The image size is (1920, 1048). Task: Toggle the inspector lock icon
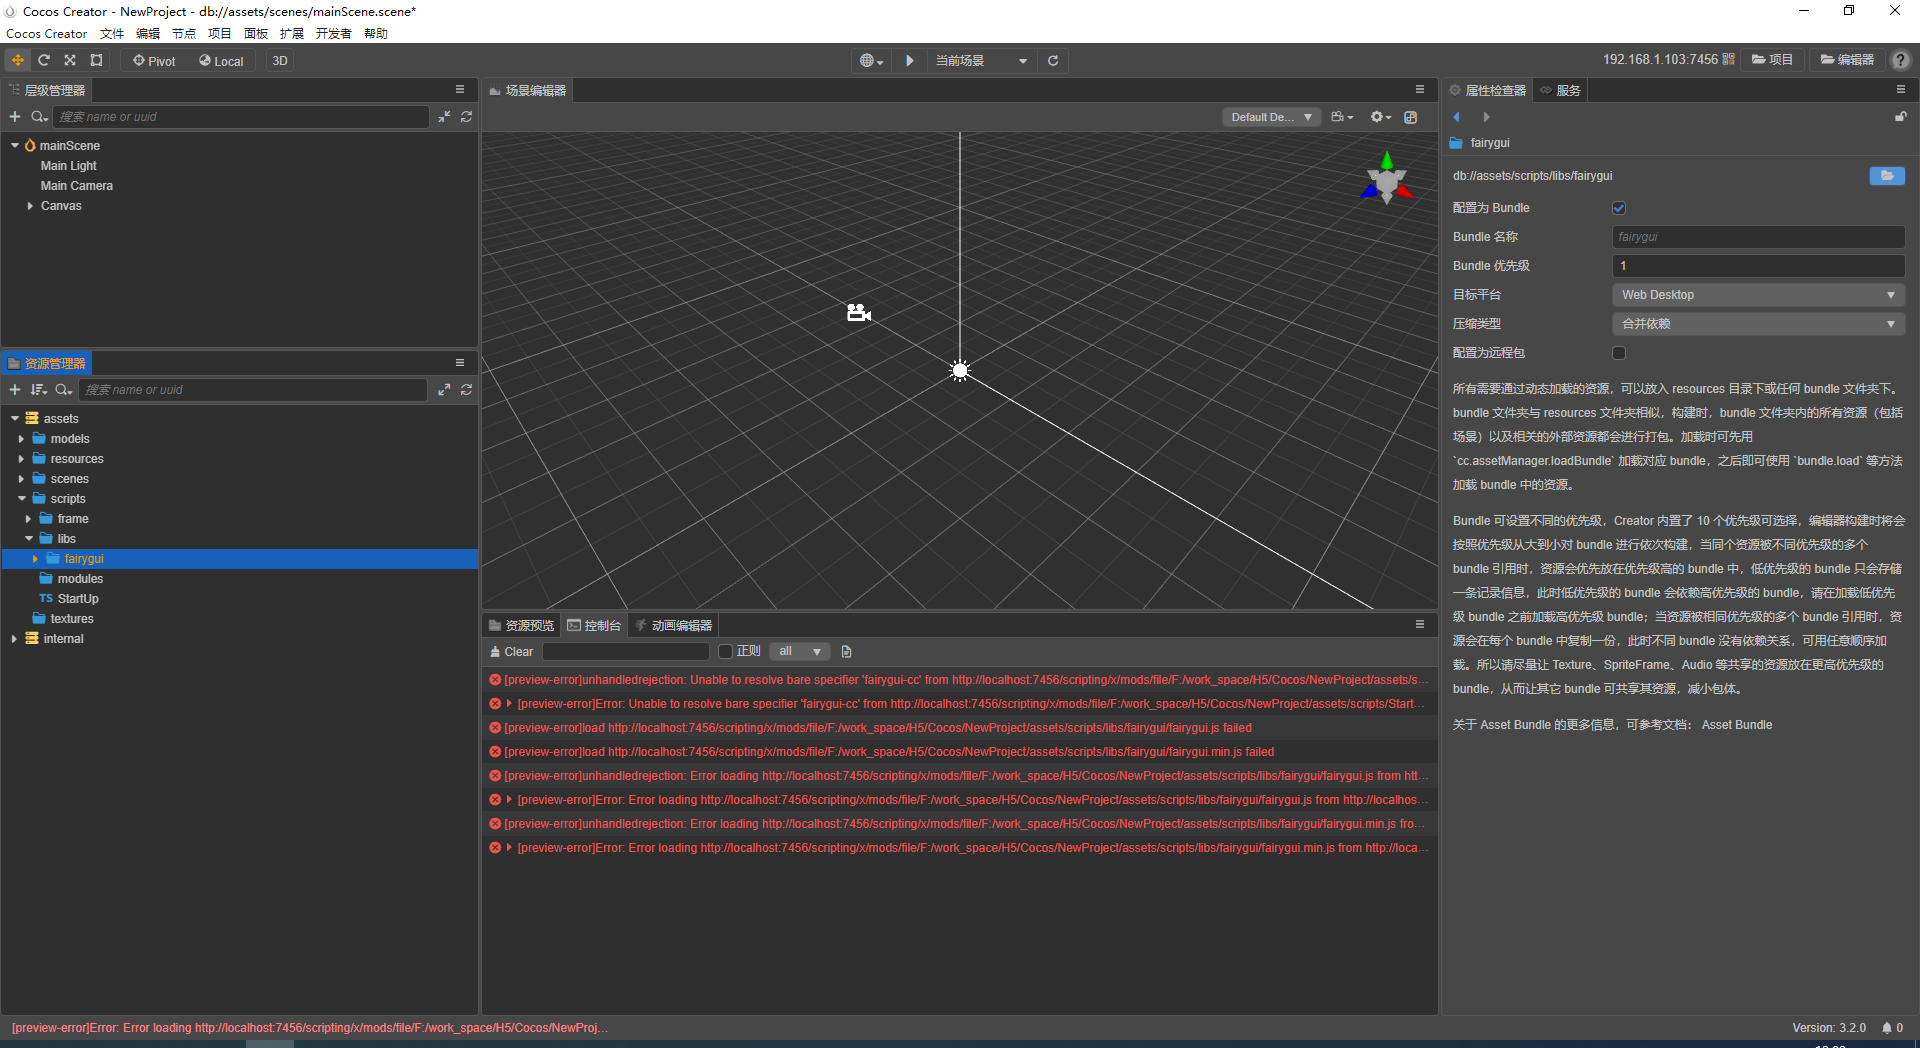1901,117
